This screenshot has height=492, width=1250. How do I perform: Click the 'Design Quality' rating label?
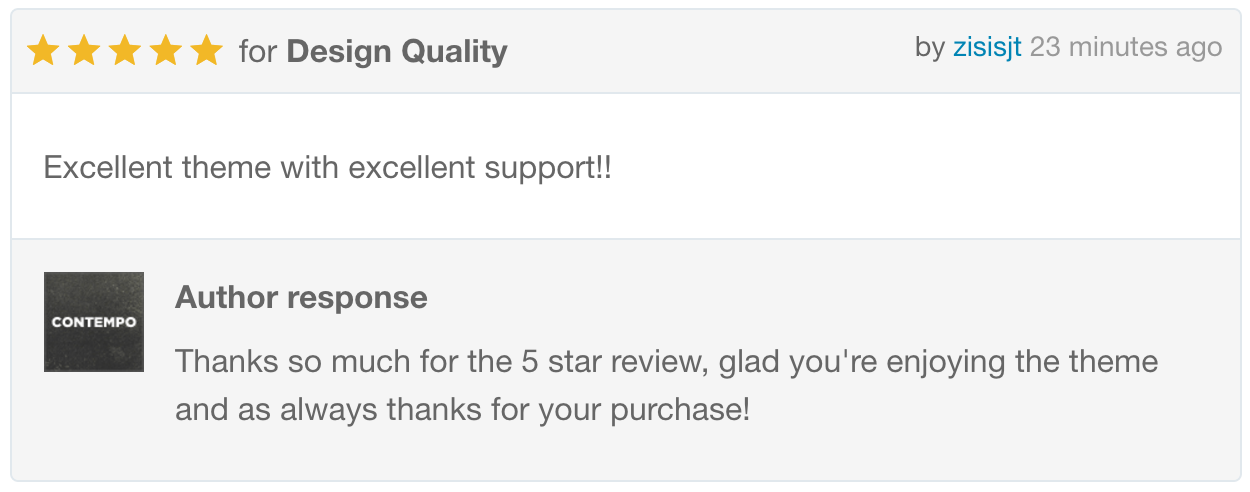click(397, 51)
